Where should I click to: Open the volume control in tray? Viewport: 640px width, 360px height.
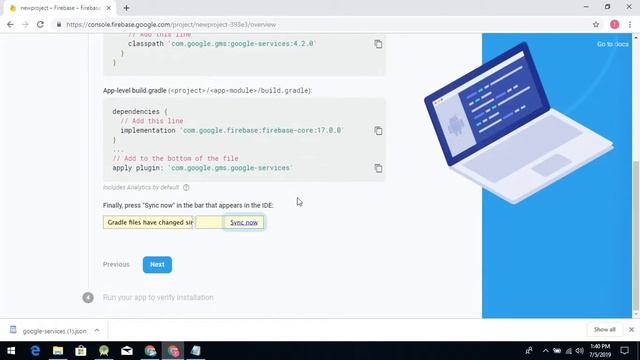580,351
